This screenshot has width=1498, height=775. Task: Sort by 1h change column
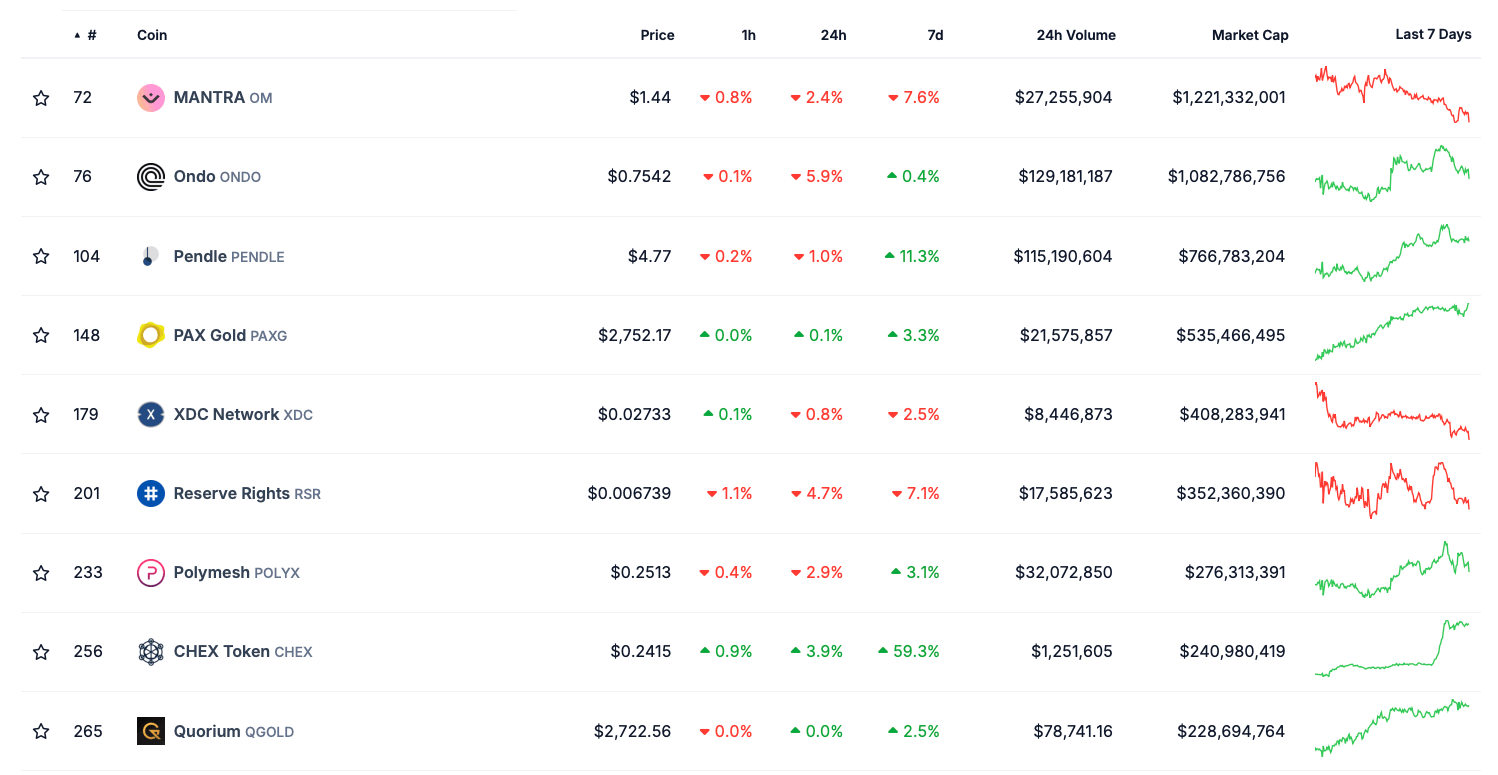click(748, 35)
